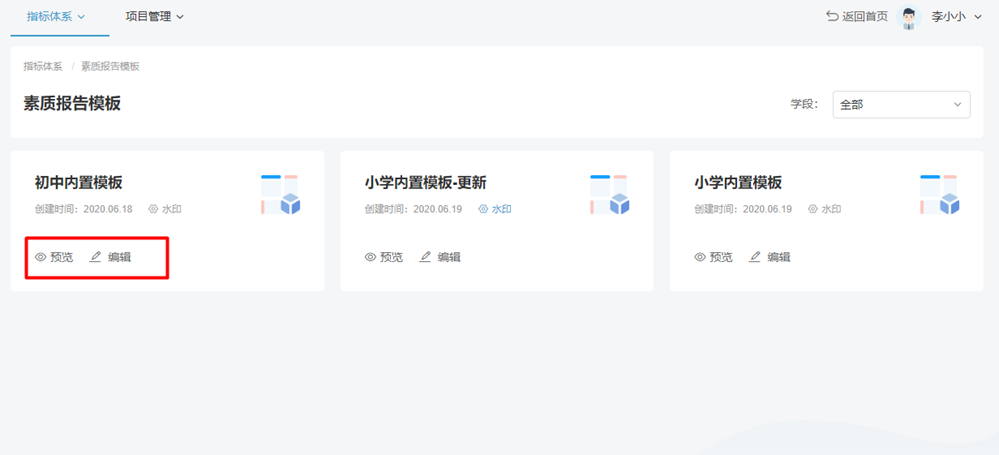Toggle 水印 text on 小学内置模板 card
The width and height of the screenshot is (999, 455).
831,209
